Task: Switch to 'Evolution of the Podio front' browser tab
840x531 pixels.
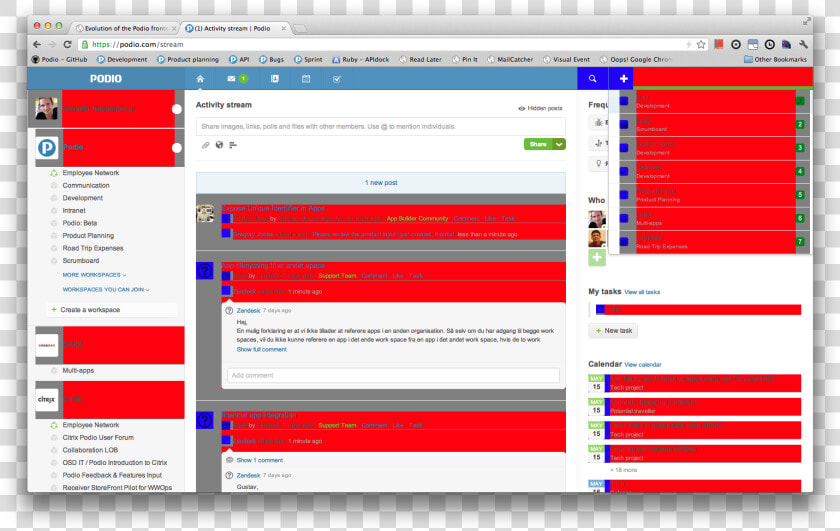Action: [126, 28]
